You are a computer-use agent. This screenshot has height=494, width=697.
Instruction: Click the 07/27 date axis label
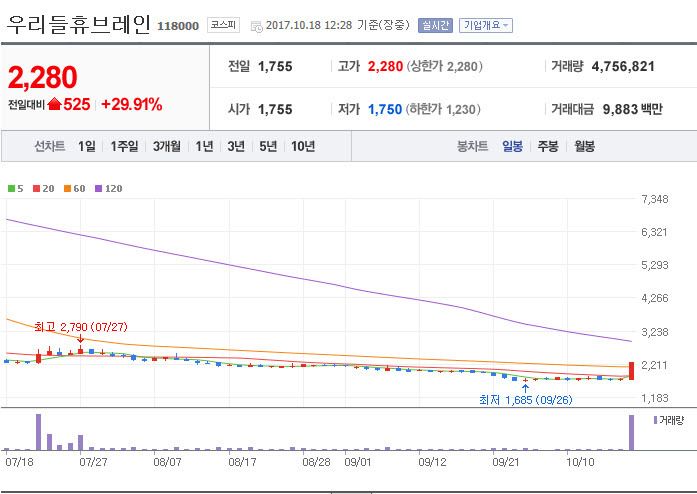pyautogui.click(x=93, y=462)
